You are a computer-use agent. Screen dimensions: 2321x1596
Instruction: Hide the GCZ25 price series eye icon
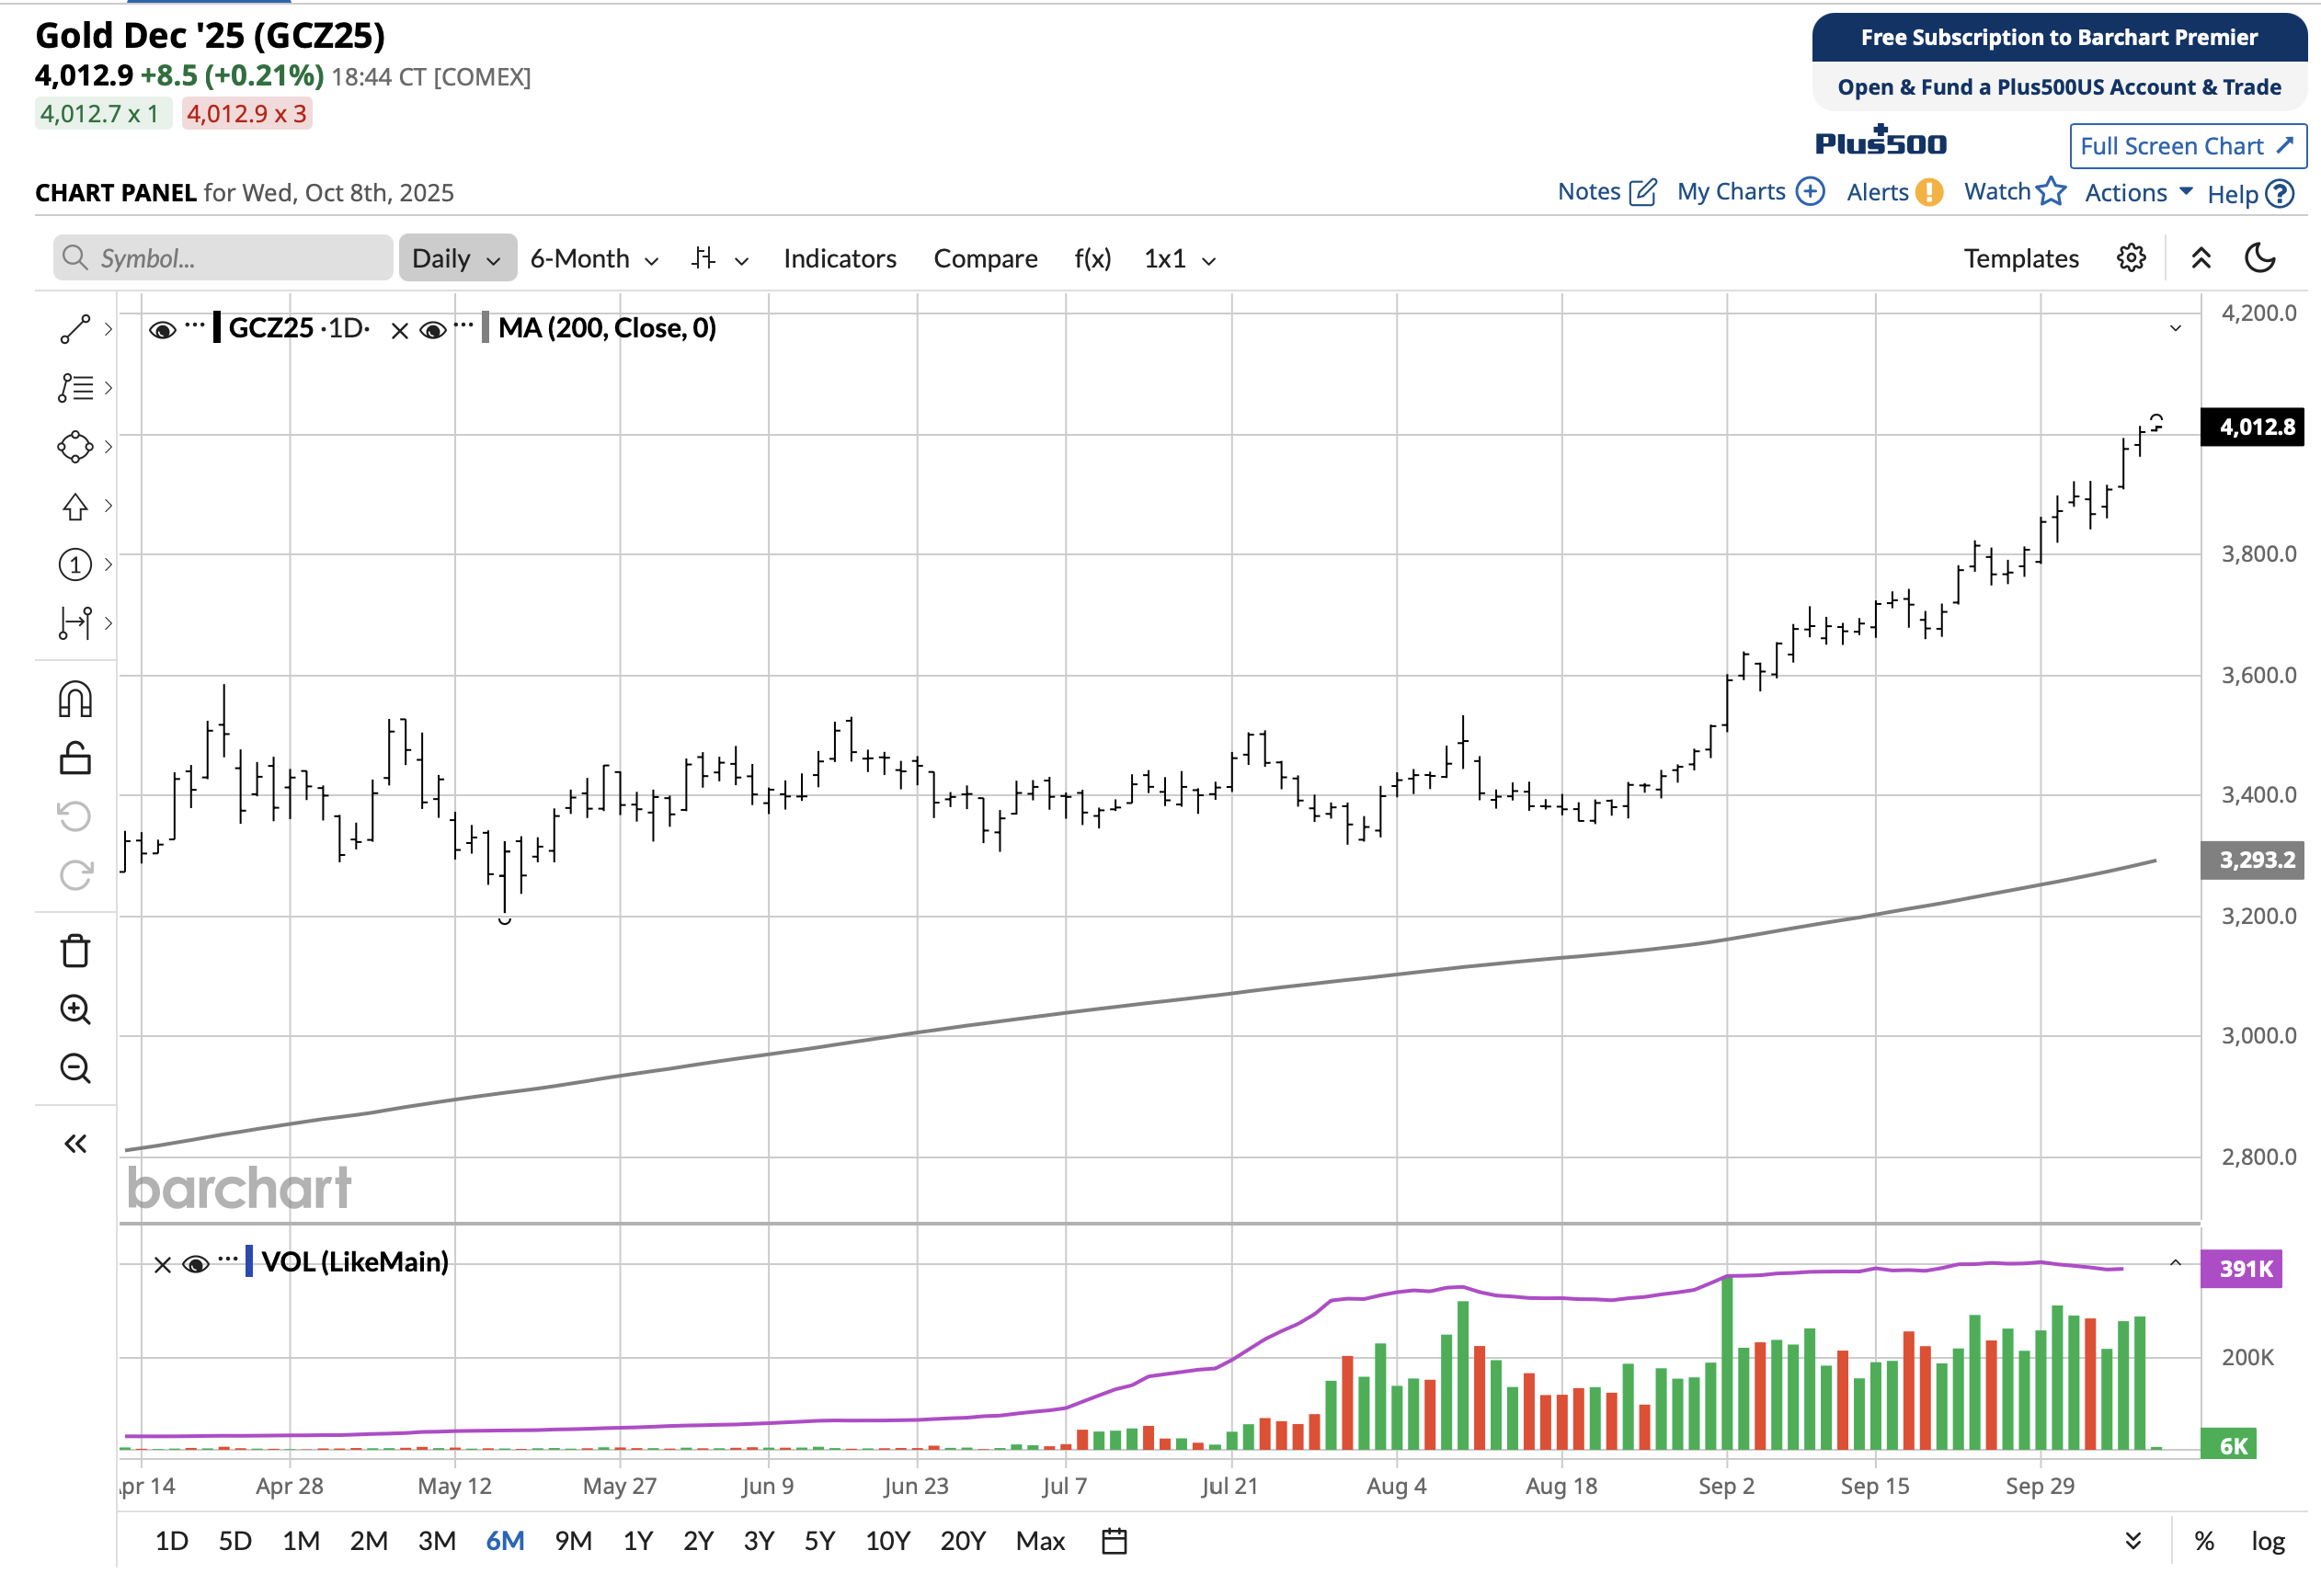coord(162,329)
